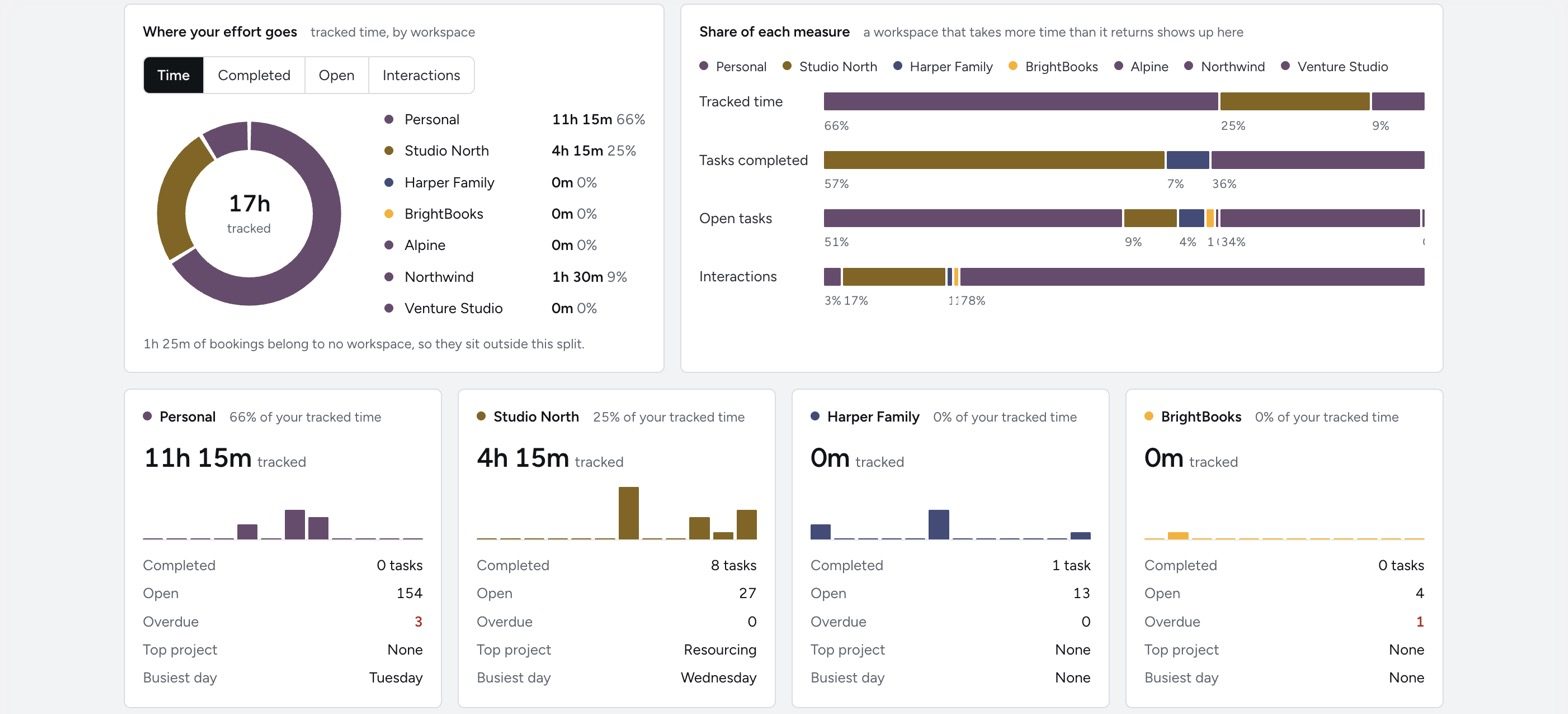Click the BrightBooks legend dot in the donut list
The image size is (1568, 714).
tap(389, 214)
